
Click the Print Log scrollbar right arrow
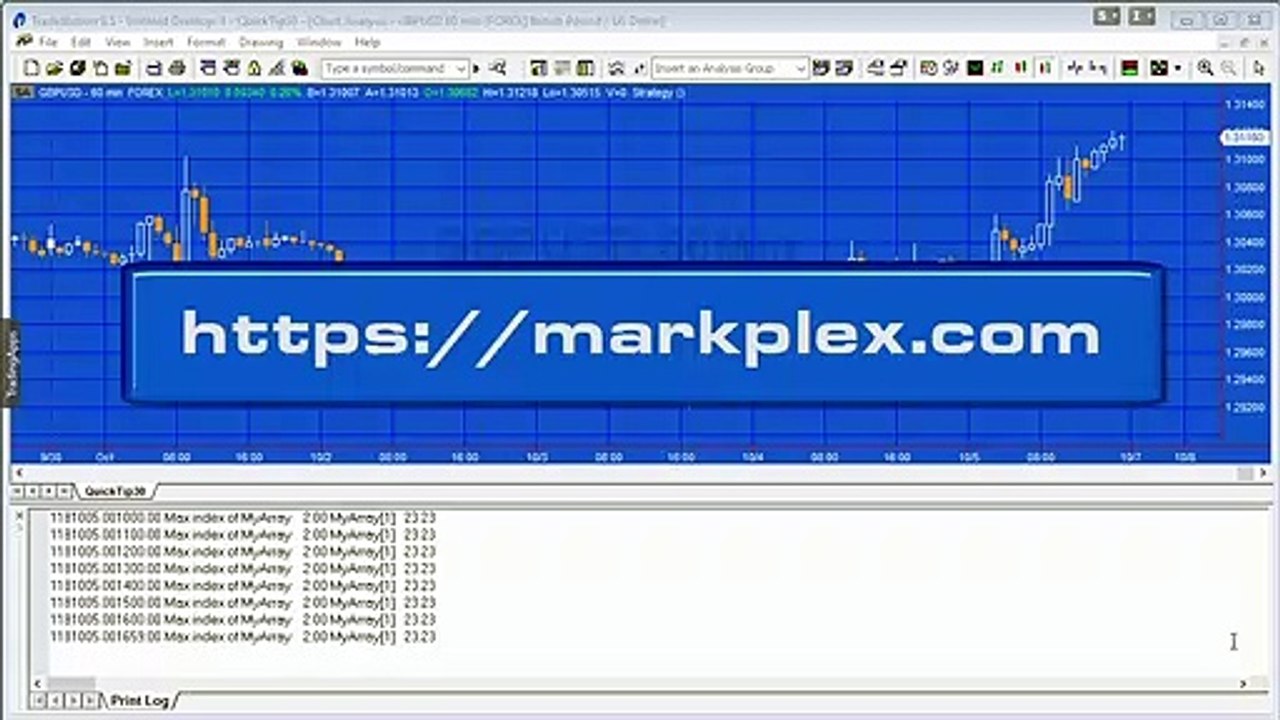[x=1243, y=684]
